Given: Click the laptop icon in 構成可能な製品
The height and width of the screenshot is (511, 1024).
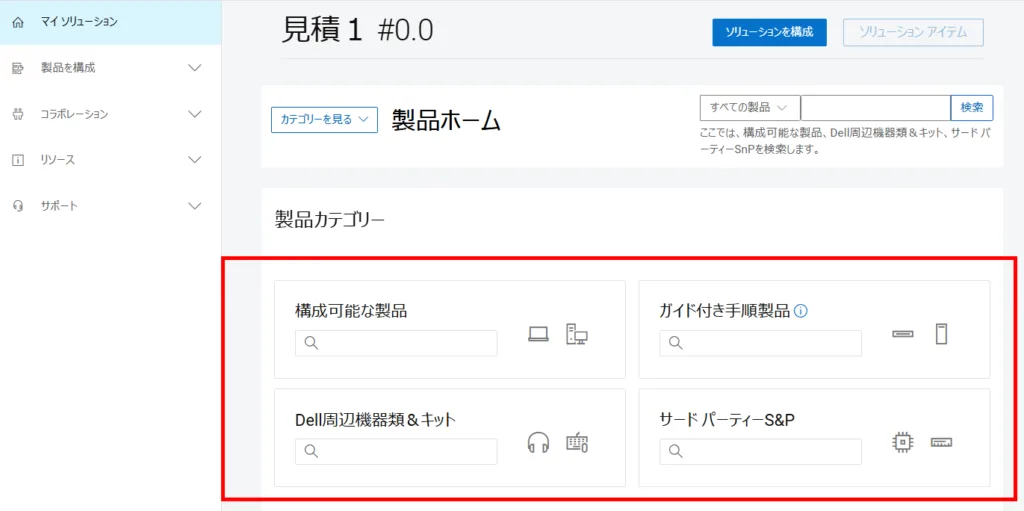Looking at the screenshot, I should 538,335.
